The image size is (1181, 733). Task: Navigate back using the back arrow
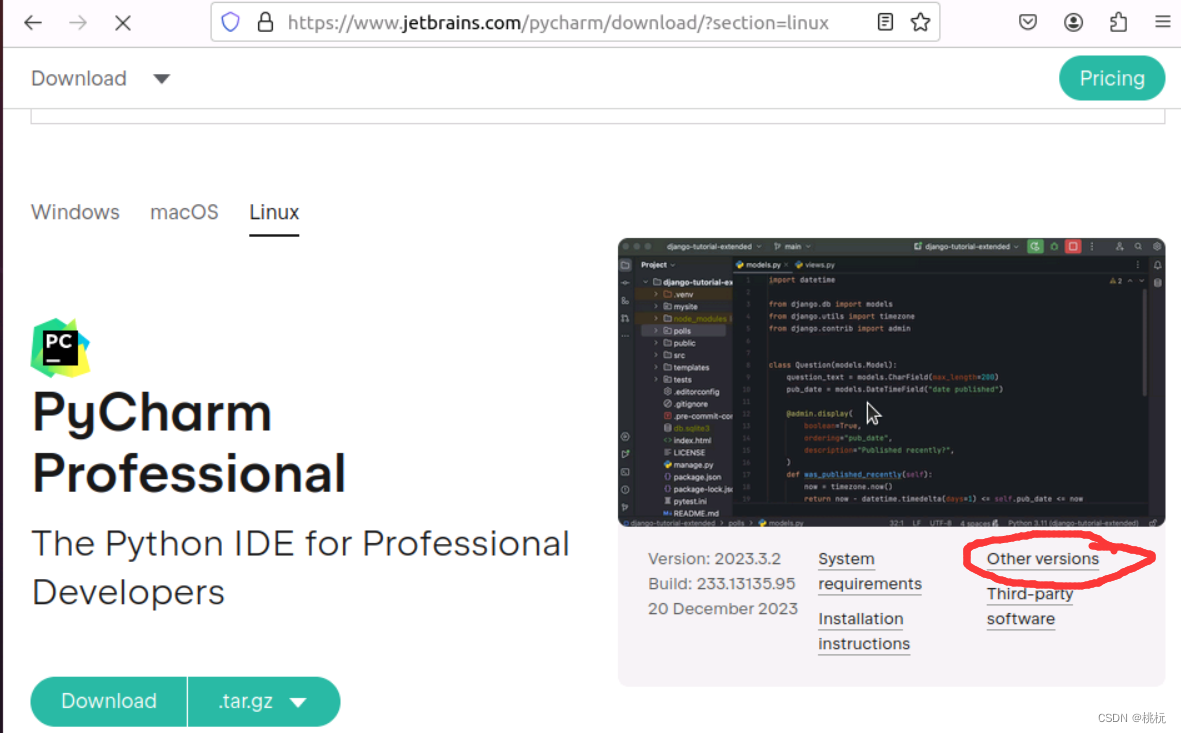coord(33,21)
